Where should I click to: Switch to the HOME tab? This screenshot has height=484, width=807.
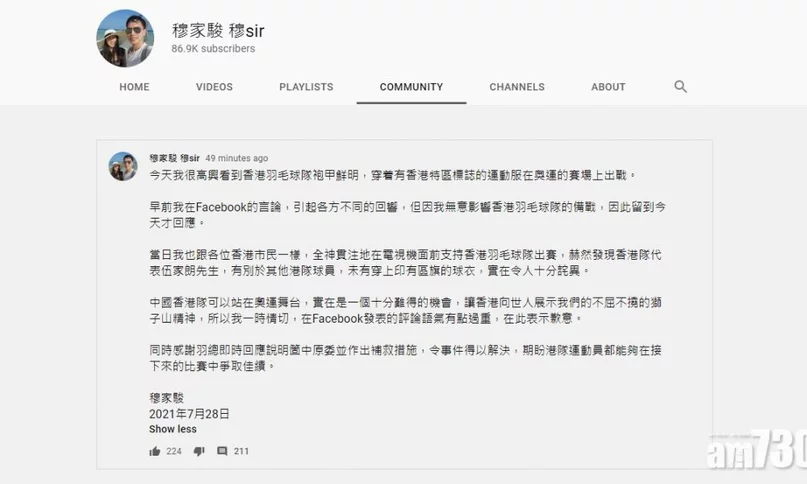(134, 87)
